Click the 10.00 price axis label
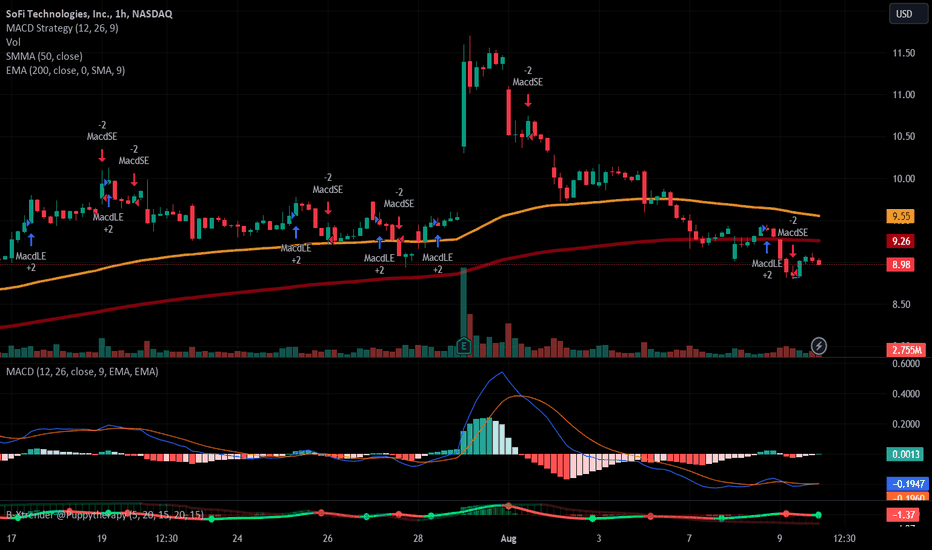932x550 pixels. [x=903, y=179]
